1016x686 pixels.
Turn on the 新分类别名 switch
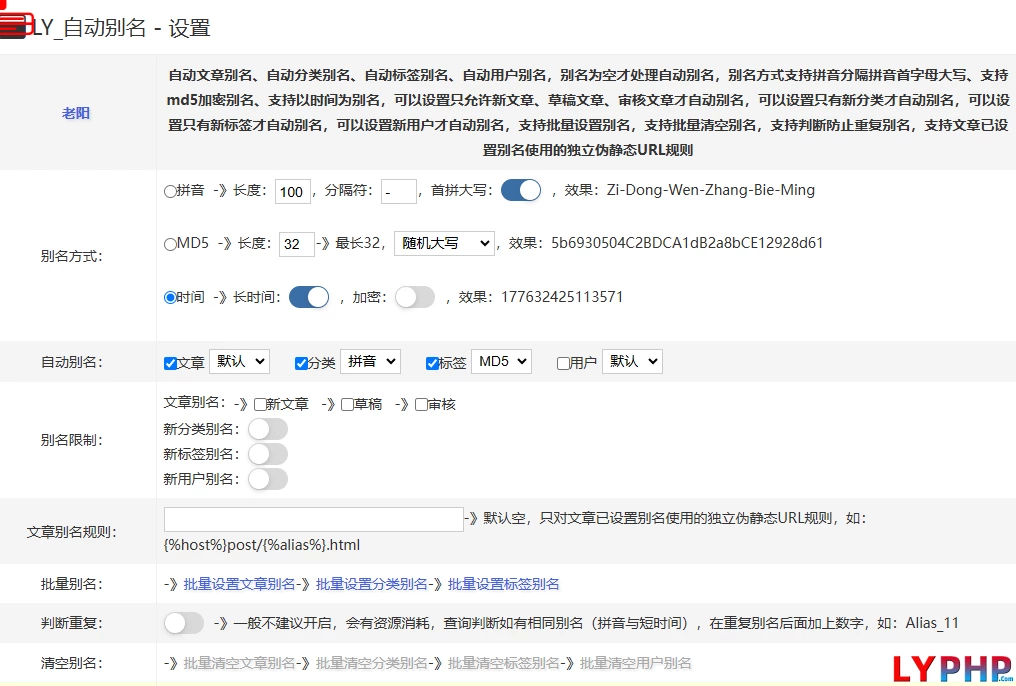pos(267,429)
